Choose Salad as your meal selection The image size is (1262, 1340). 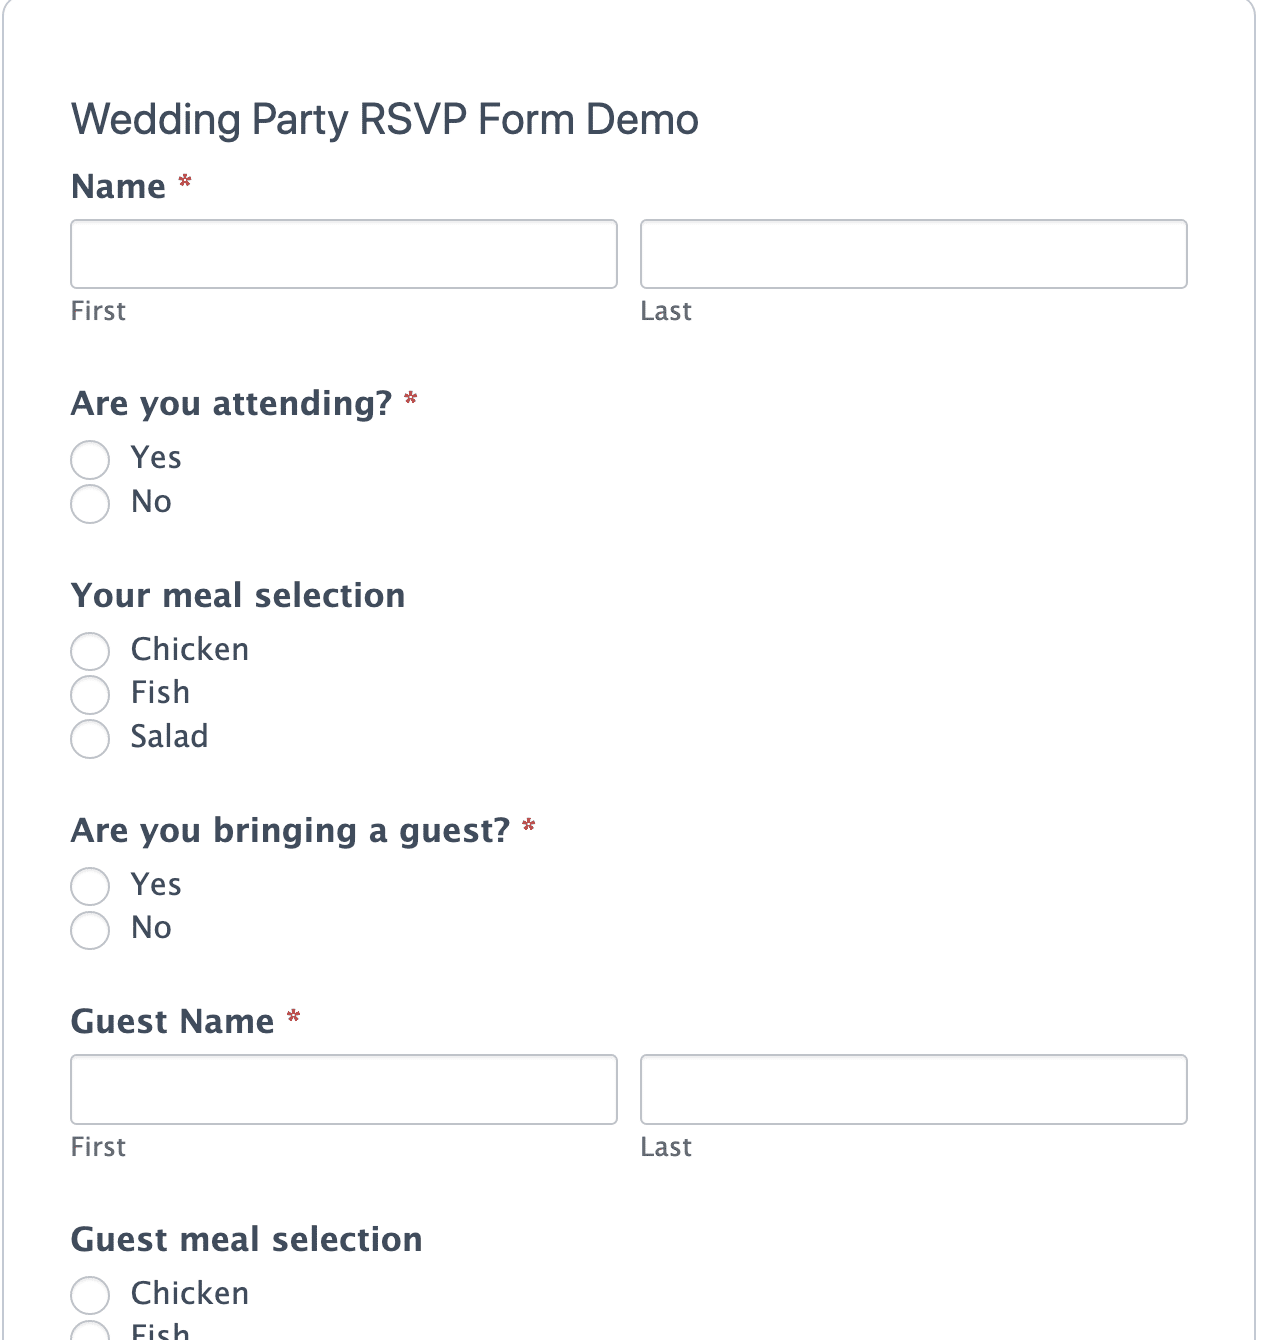click(x=89, y=739)
